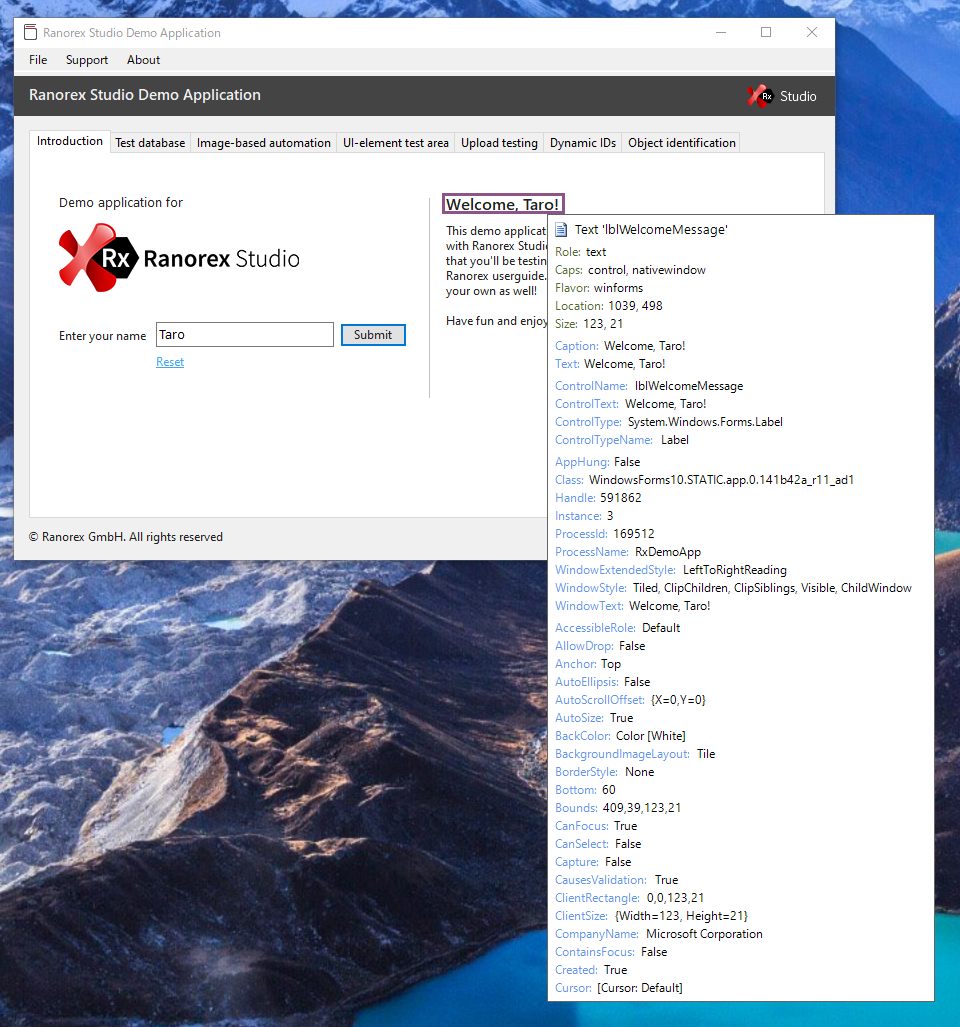Click the highlighted 'Welcome, Taro!' label

click(503, 204)
